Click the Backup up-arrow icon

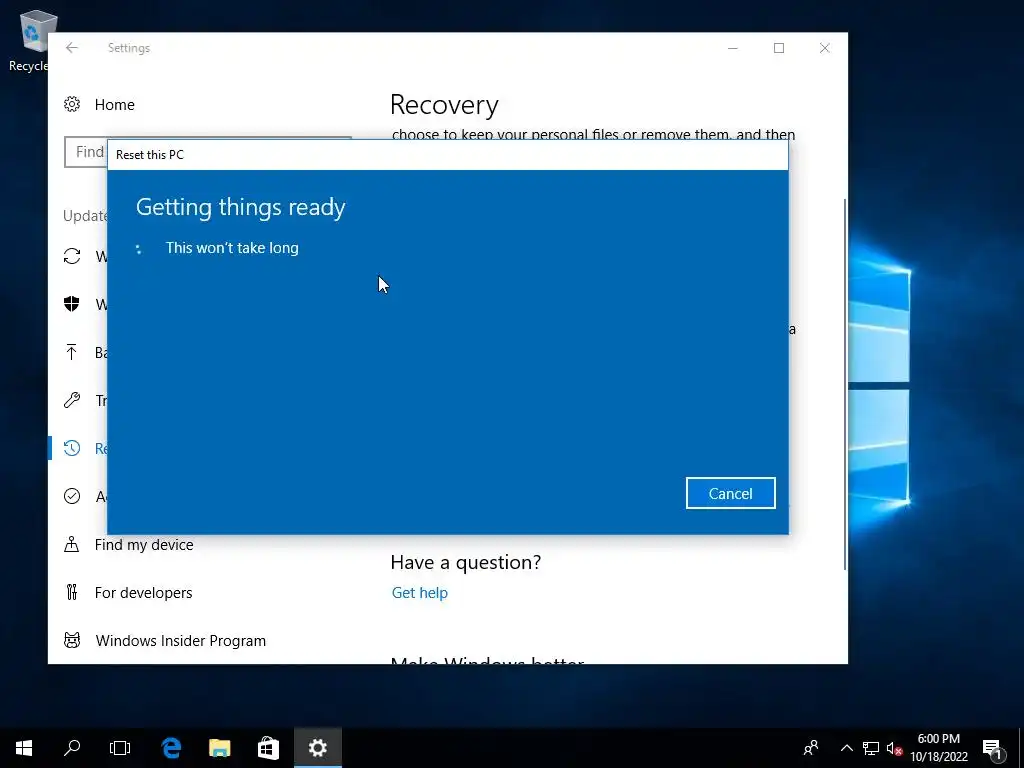[x=72, y=352]
